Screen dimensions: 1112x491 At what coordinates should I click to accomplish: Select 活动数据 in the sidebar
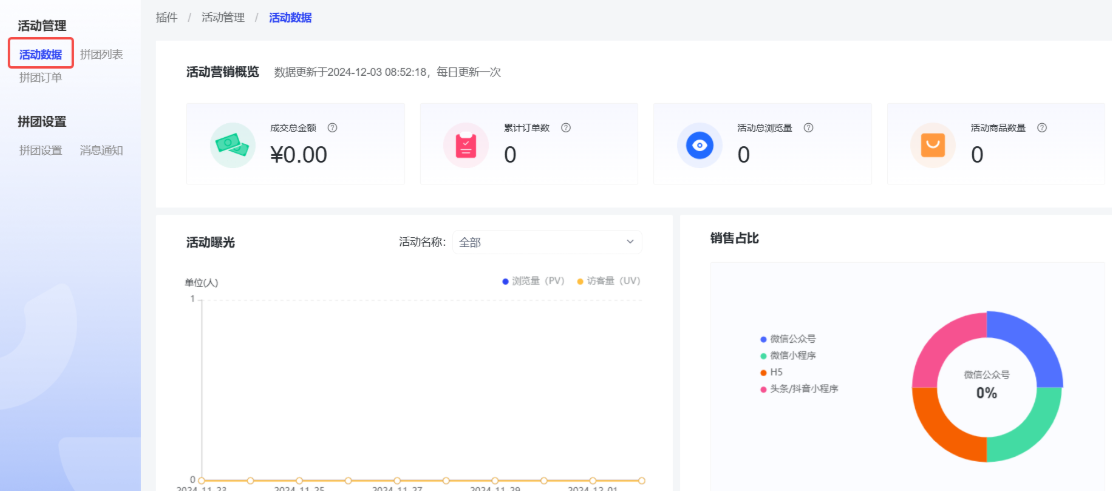pos(41,54)
